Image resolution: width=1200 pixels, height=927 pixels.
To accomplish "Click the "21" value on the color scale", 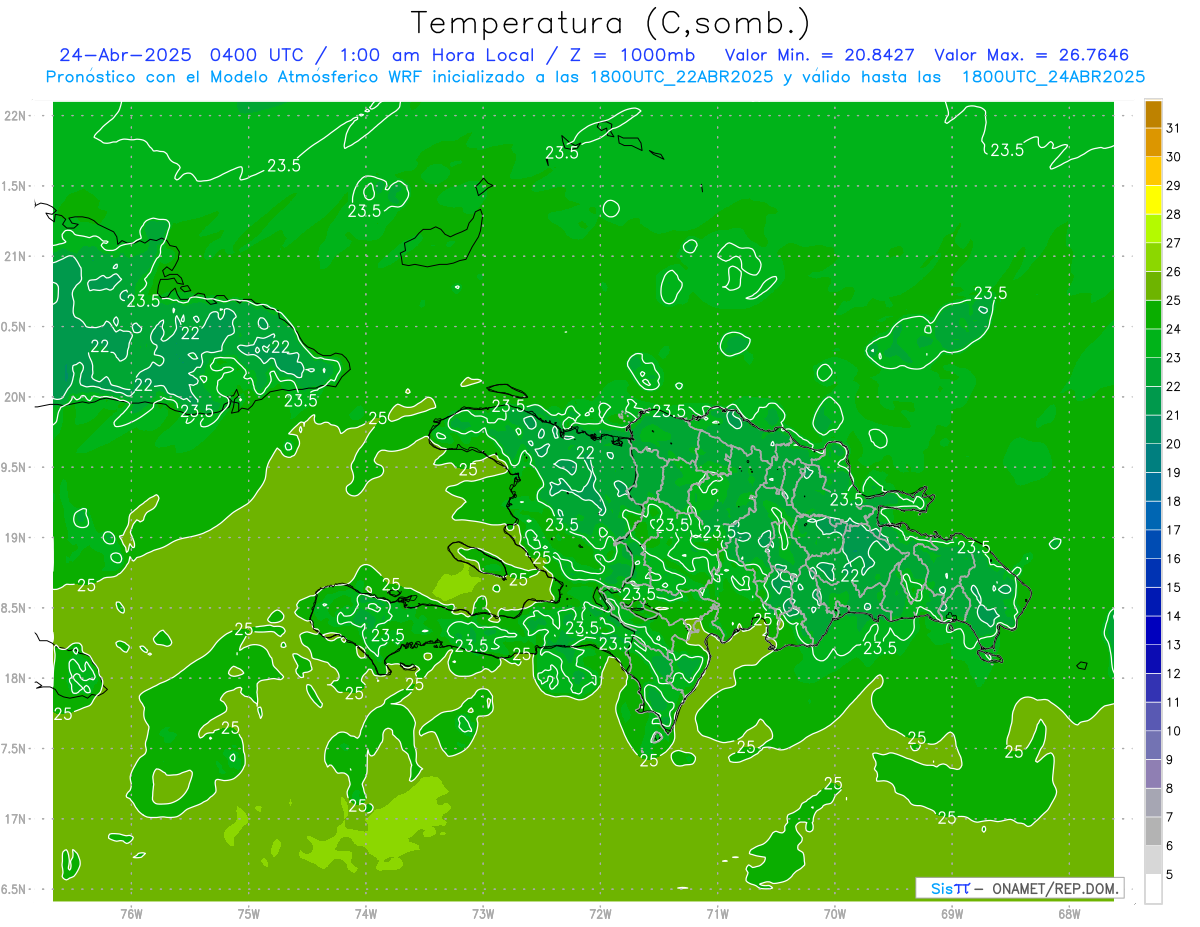I will pyautogui.click(x=1174, y=415).
